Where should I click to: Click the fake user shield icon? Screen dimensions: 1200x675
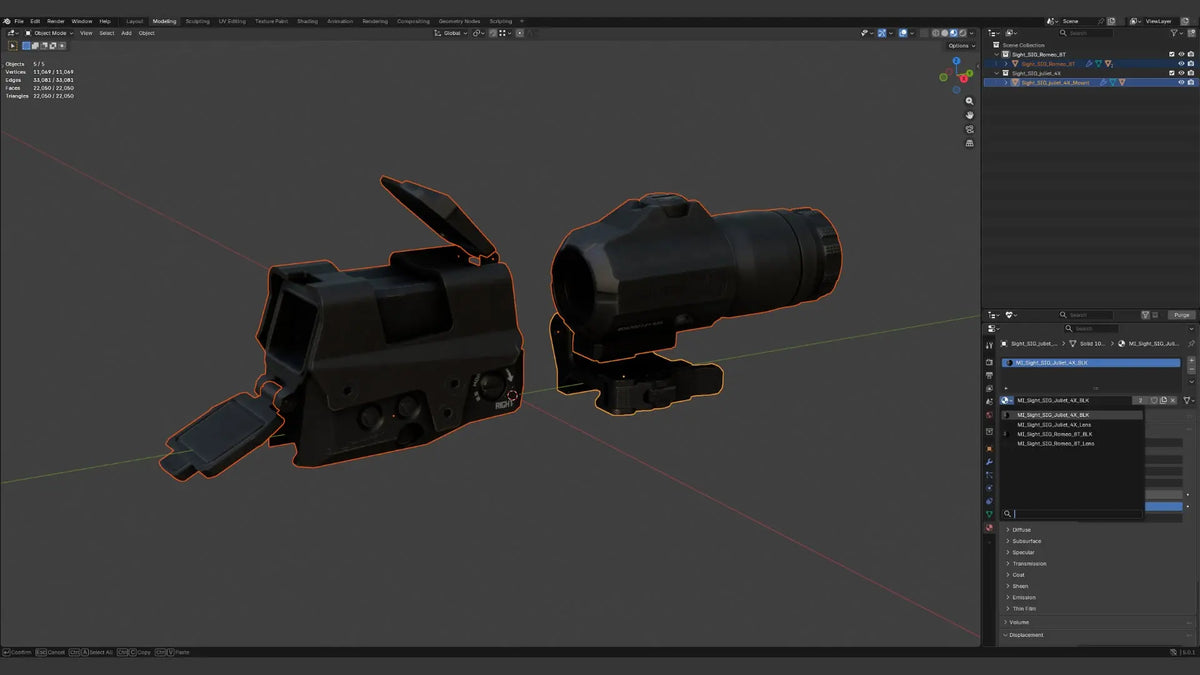coord(1153,400)
